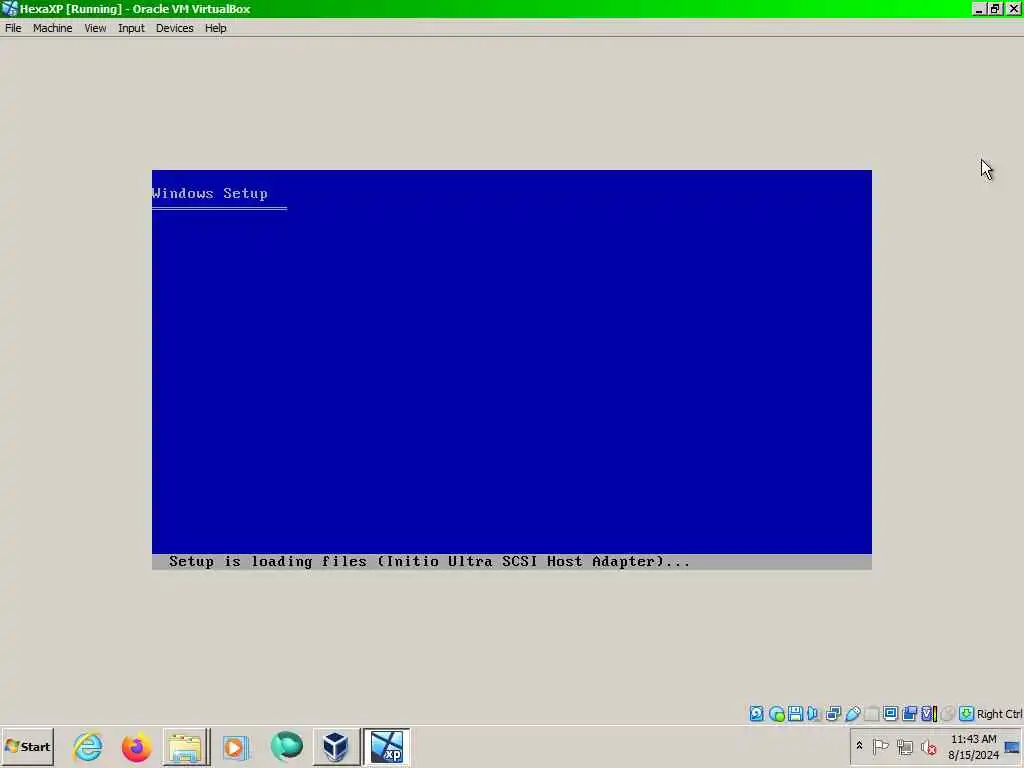Select the HexaXP VM taskbar button

coord(386,747)
